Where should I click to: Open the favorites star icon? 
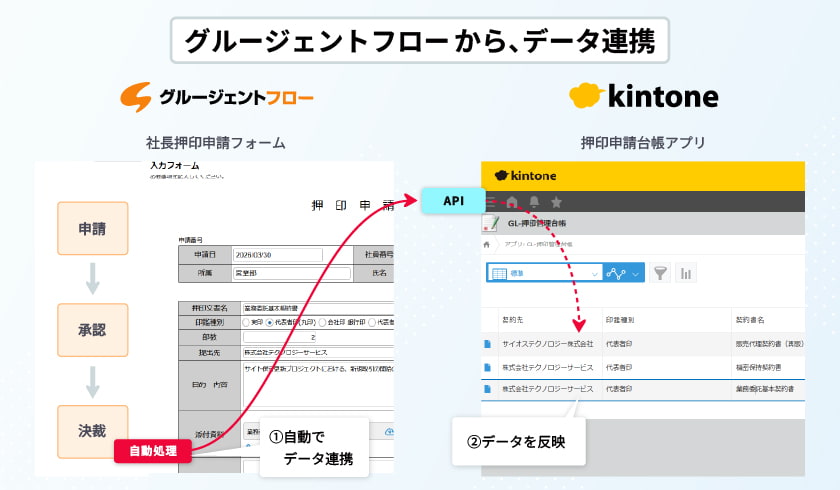[556, 202]
